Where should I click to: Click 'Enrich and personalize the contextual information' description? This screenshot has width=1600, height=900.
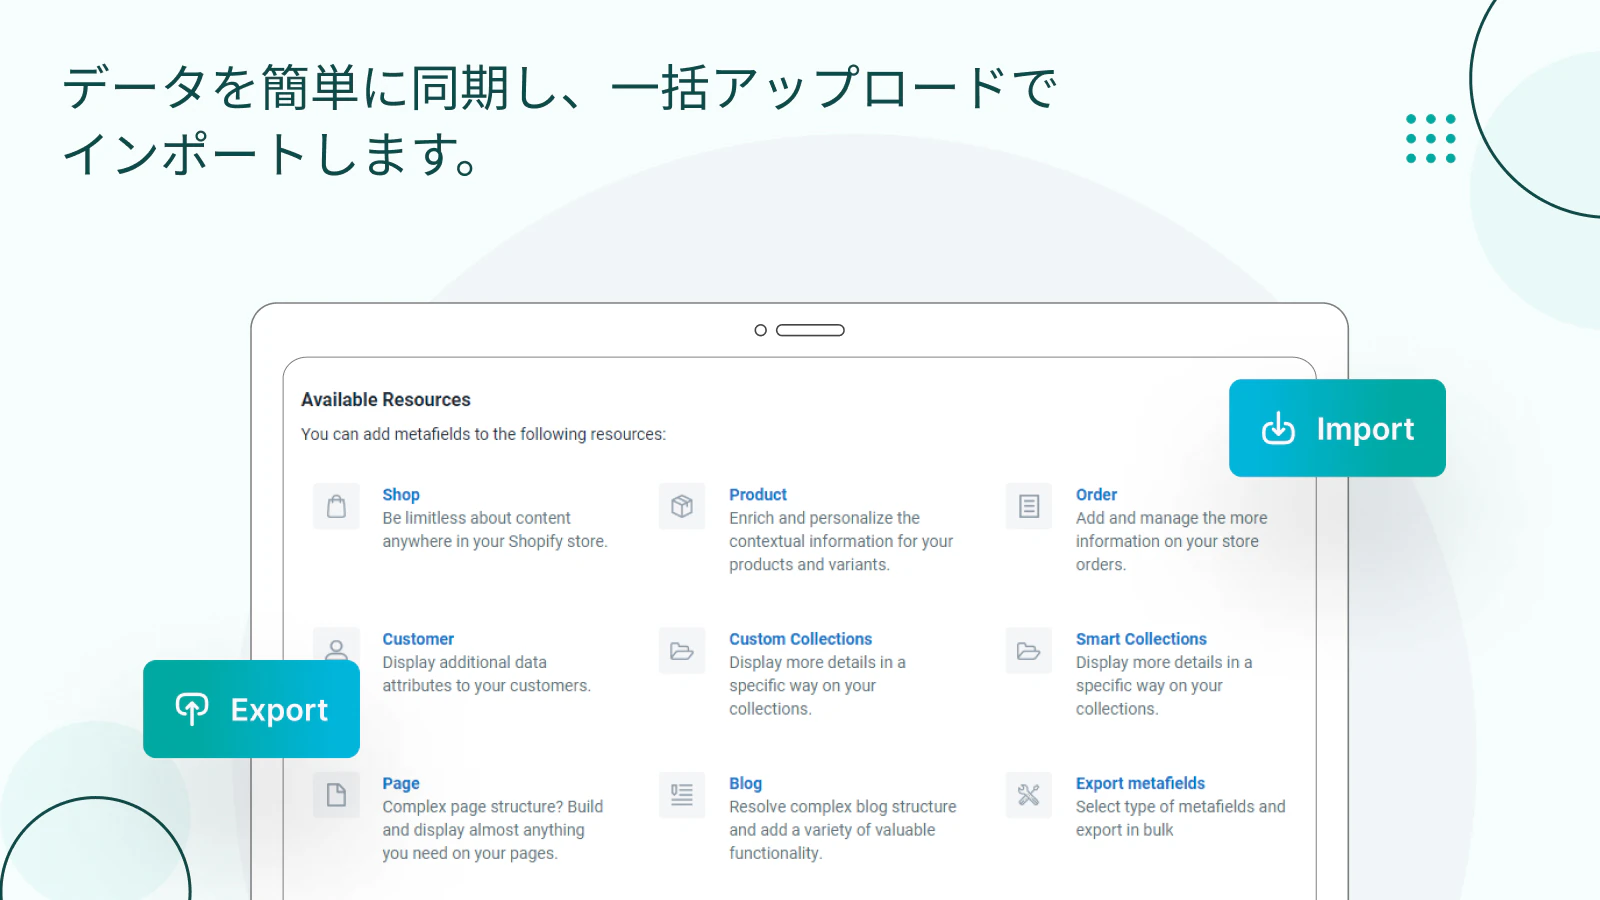tap(841, 541)
